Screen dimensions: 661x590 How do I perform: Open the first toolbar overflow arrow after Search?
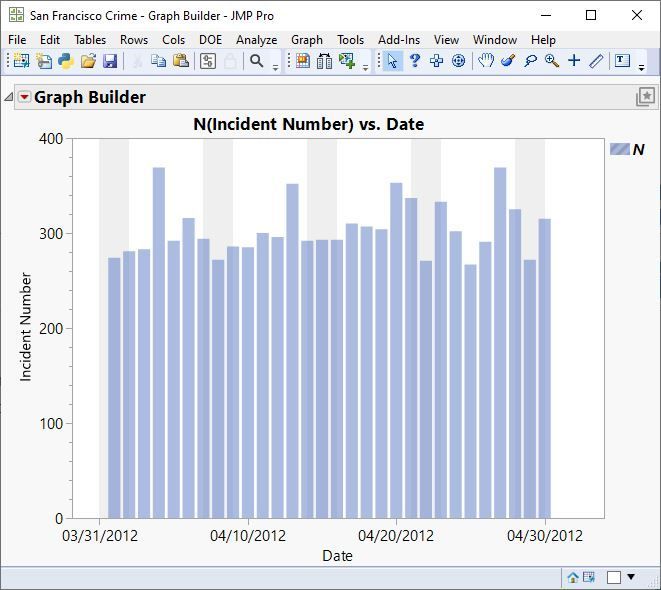point(275,67)
